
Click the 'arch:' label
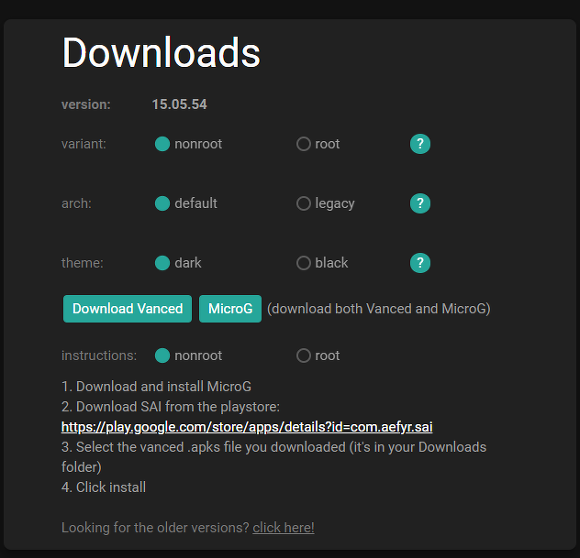click(x=76, y=203)
